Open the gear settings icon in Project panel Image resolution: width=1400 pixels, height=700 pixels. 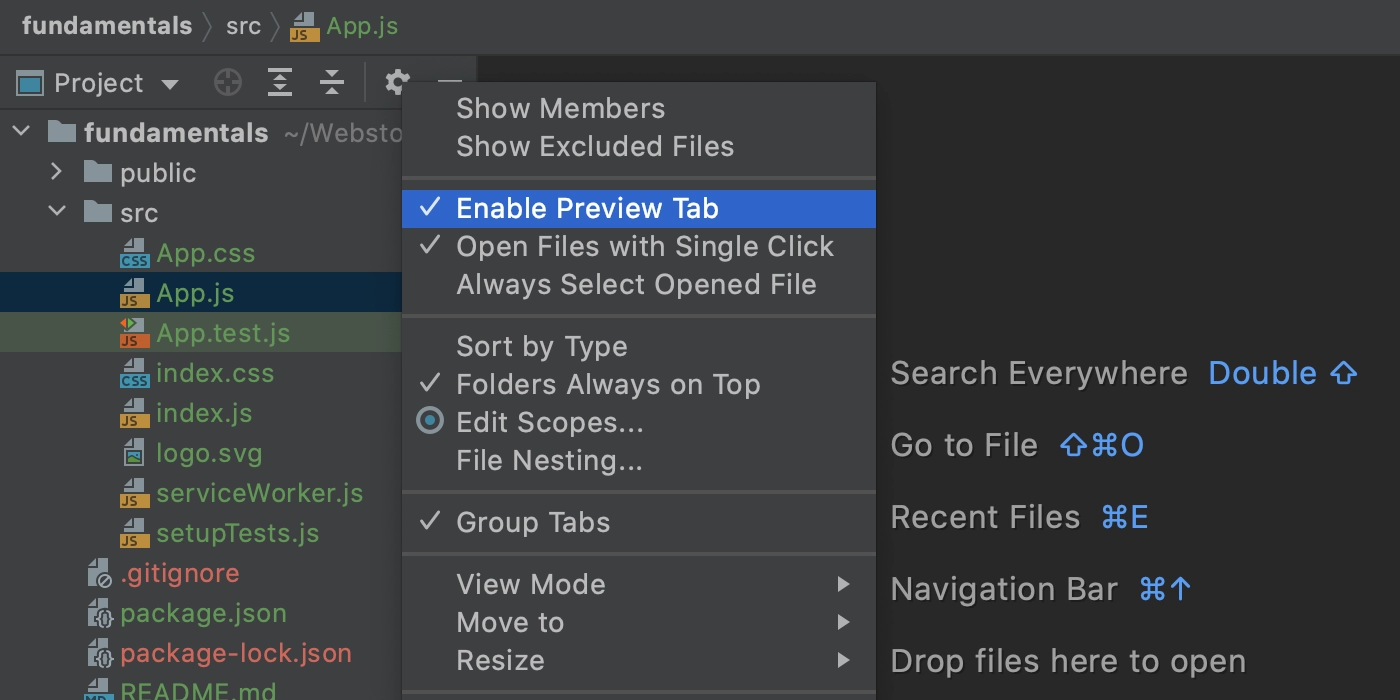398,82
